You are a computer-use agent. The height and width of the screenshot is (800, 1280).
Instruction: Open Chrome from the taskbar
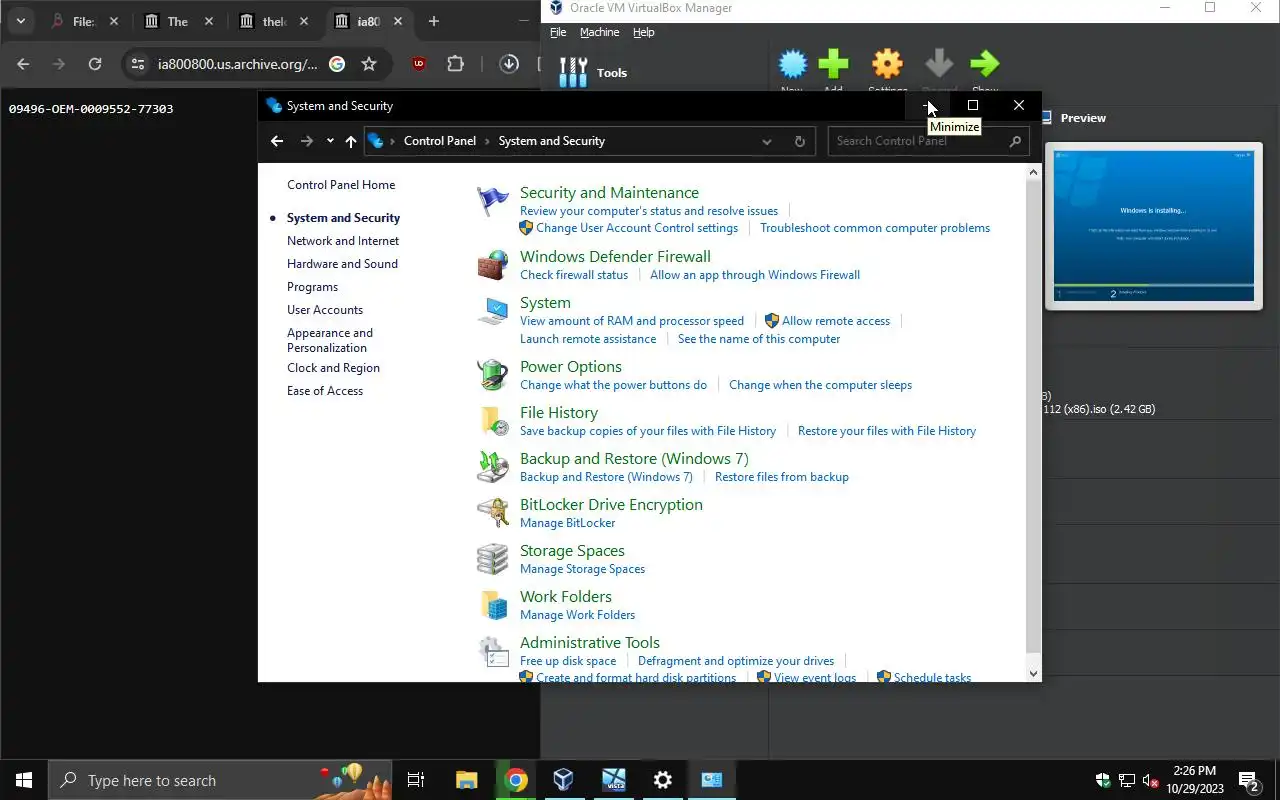[x=516, y=780]
